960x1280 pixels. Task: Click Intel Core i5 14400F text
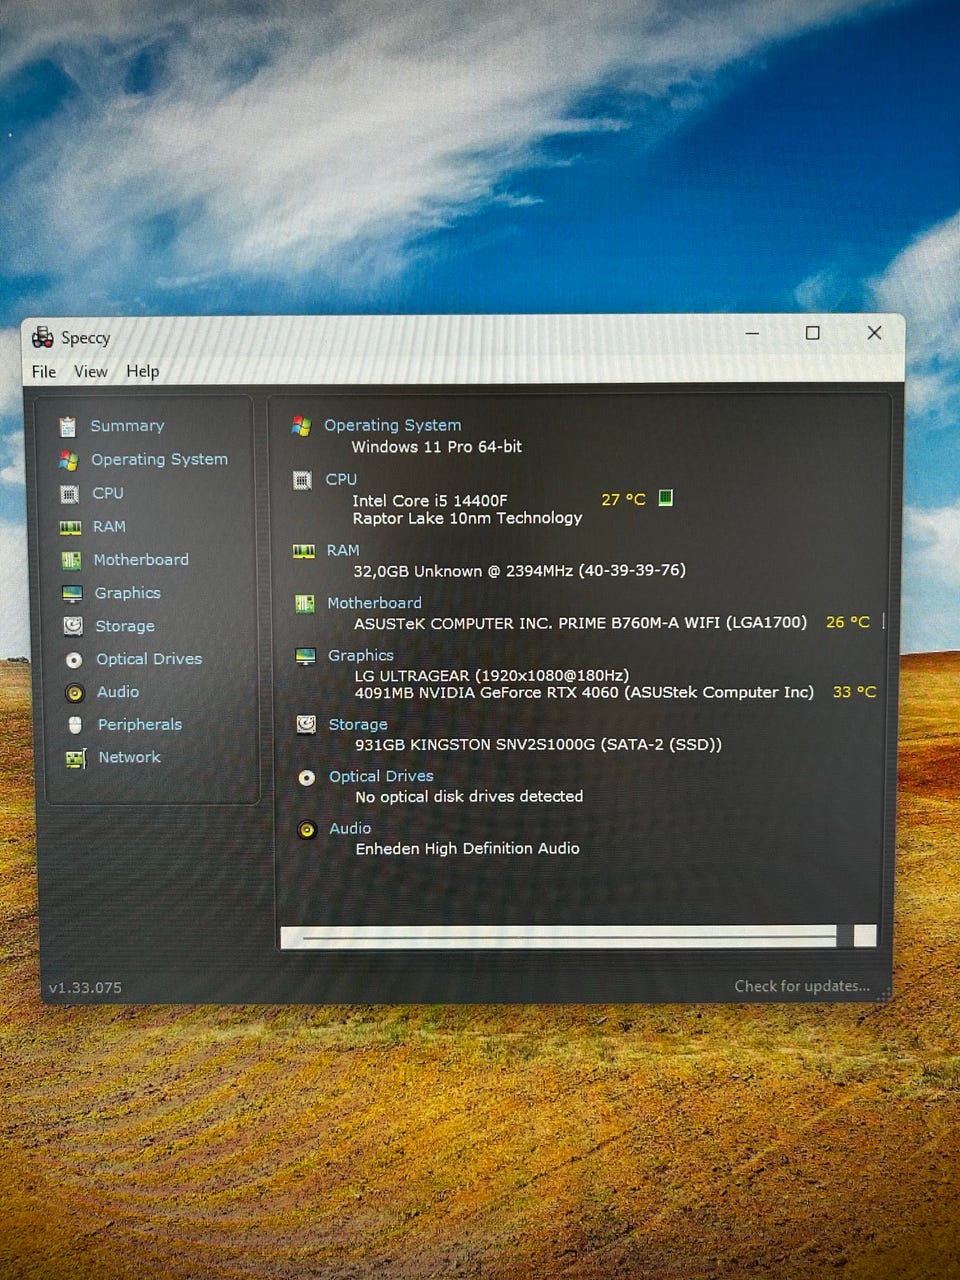click(x=430, y=500)
